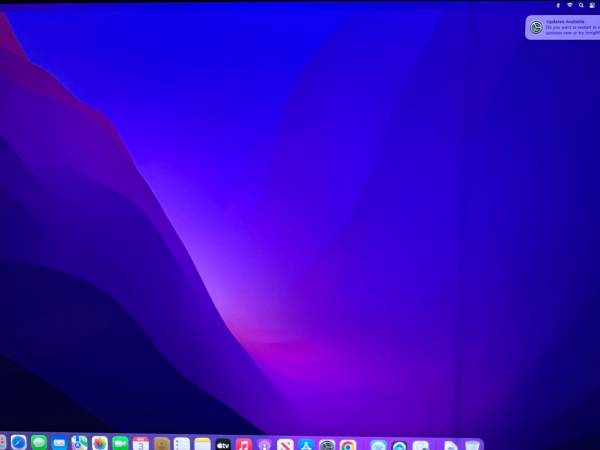Open the Music app in Dock
Screen dimensions: 600x450
pos(244,444)
